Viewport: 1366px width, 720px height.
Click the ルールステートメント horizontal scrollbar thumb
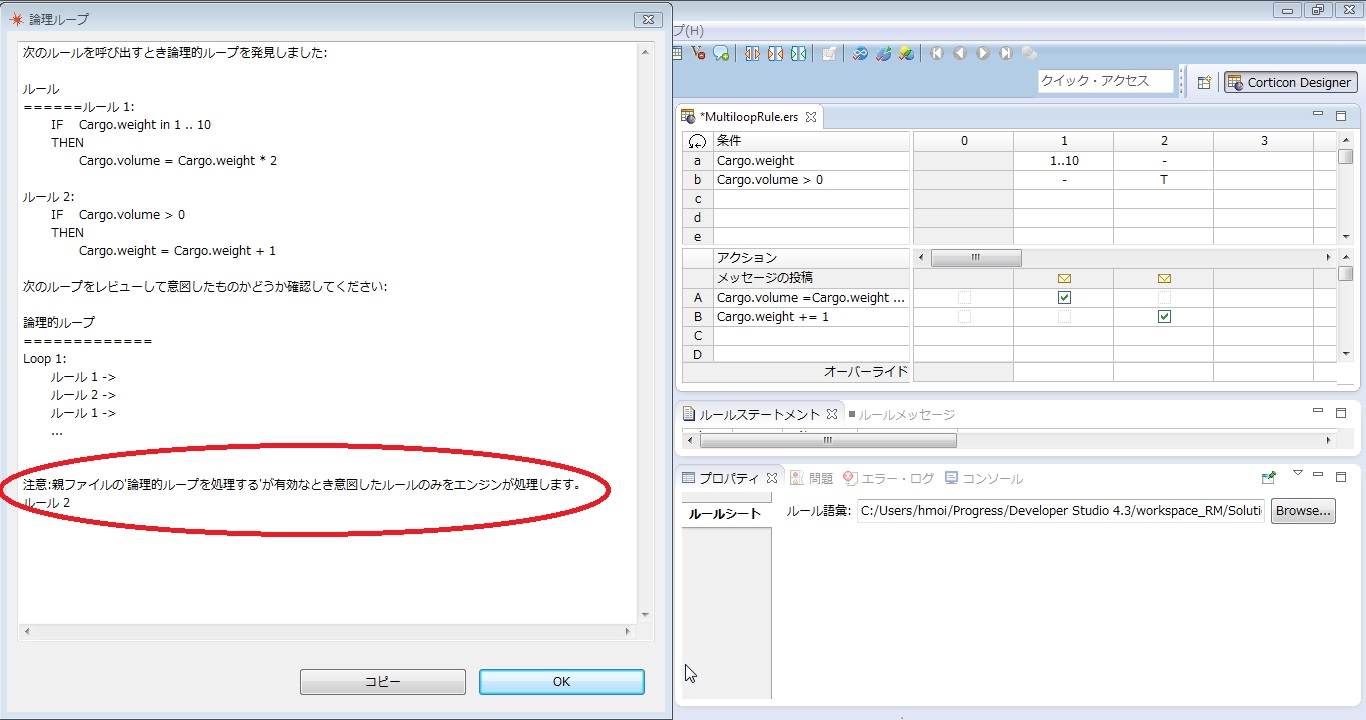(x=828, y=440)
